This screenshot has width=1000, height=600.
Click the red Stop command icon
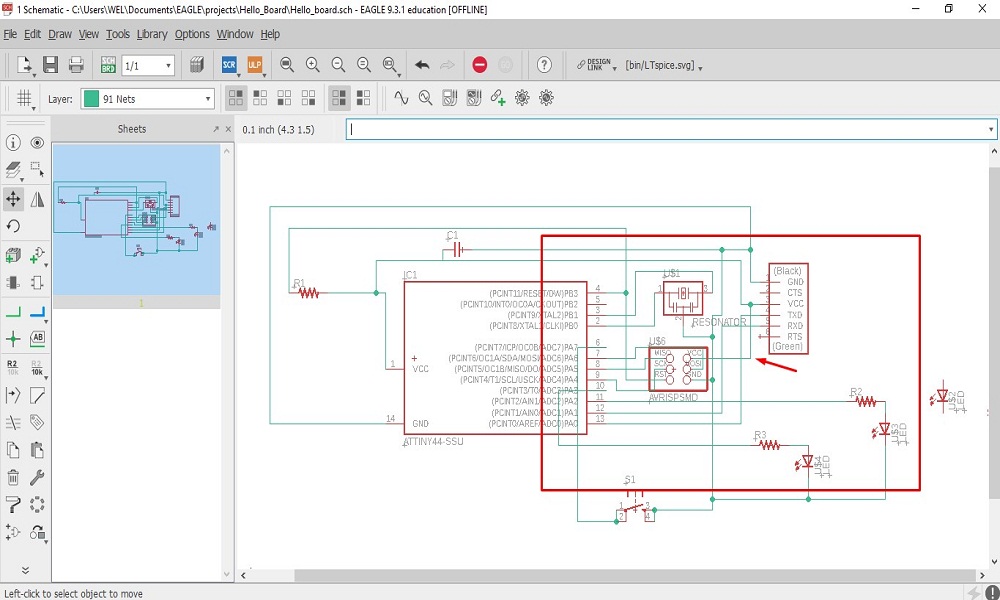(480, 65)
